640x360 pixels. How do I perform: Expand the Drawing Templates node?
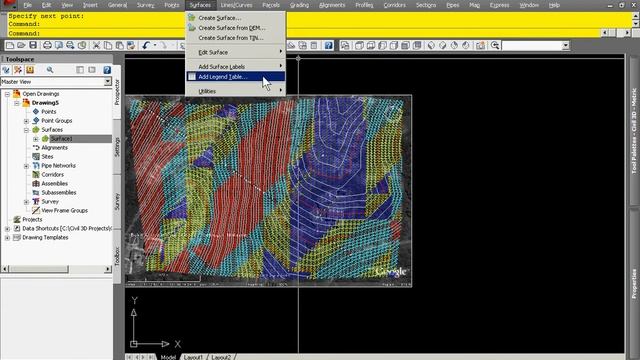click(7, 238)
